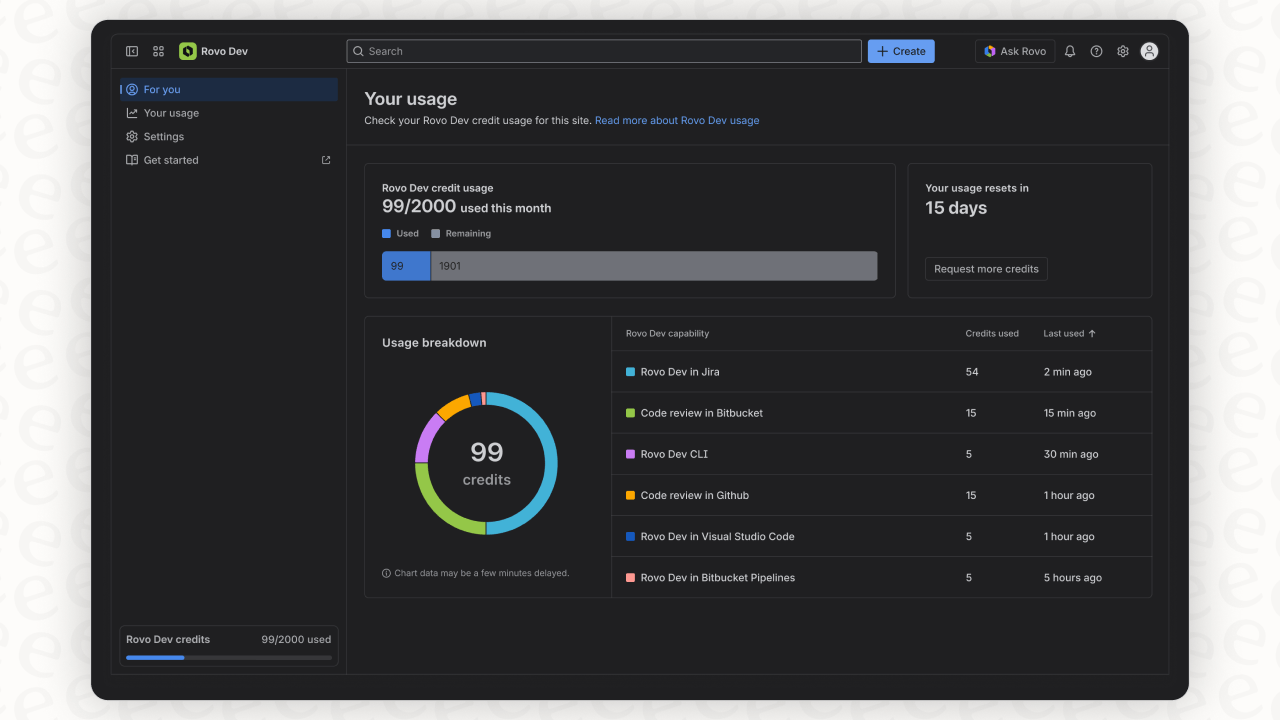Focus the Search input field
Viewport: 1280px width, 720px height.
(x=604, y=51)
